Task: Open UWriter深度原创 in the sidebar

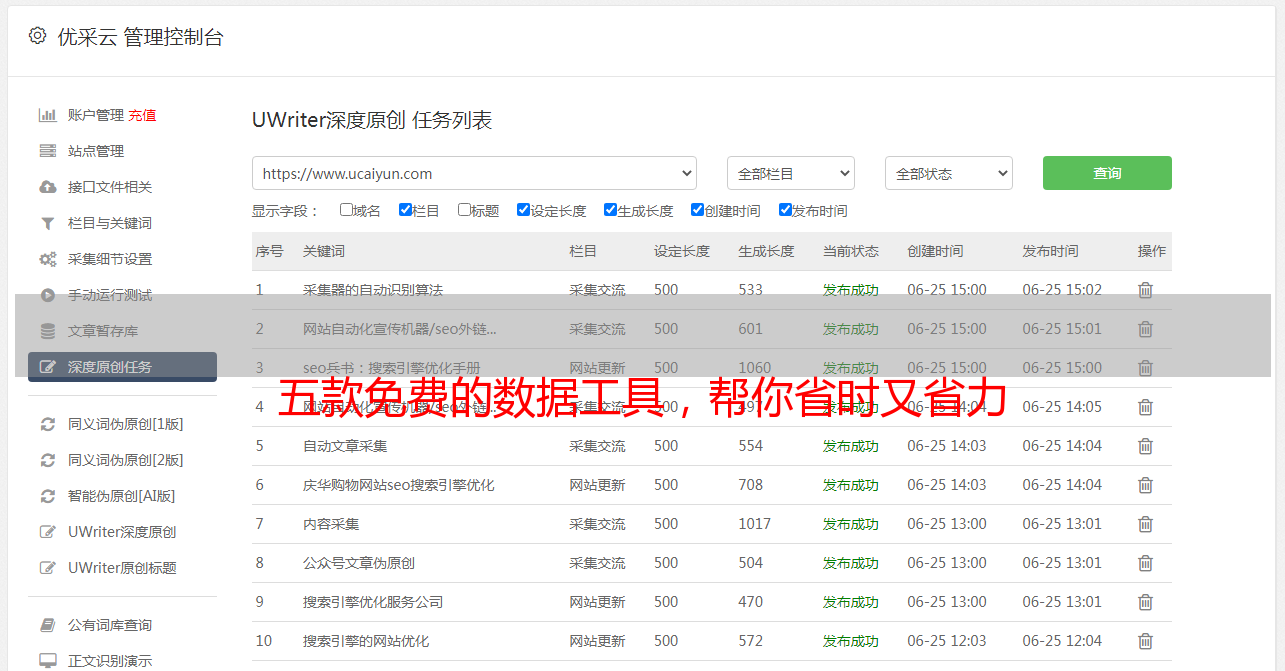Action: pyautogui.click(x=122, y=532)
